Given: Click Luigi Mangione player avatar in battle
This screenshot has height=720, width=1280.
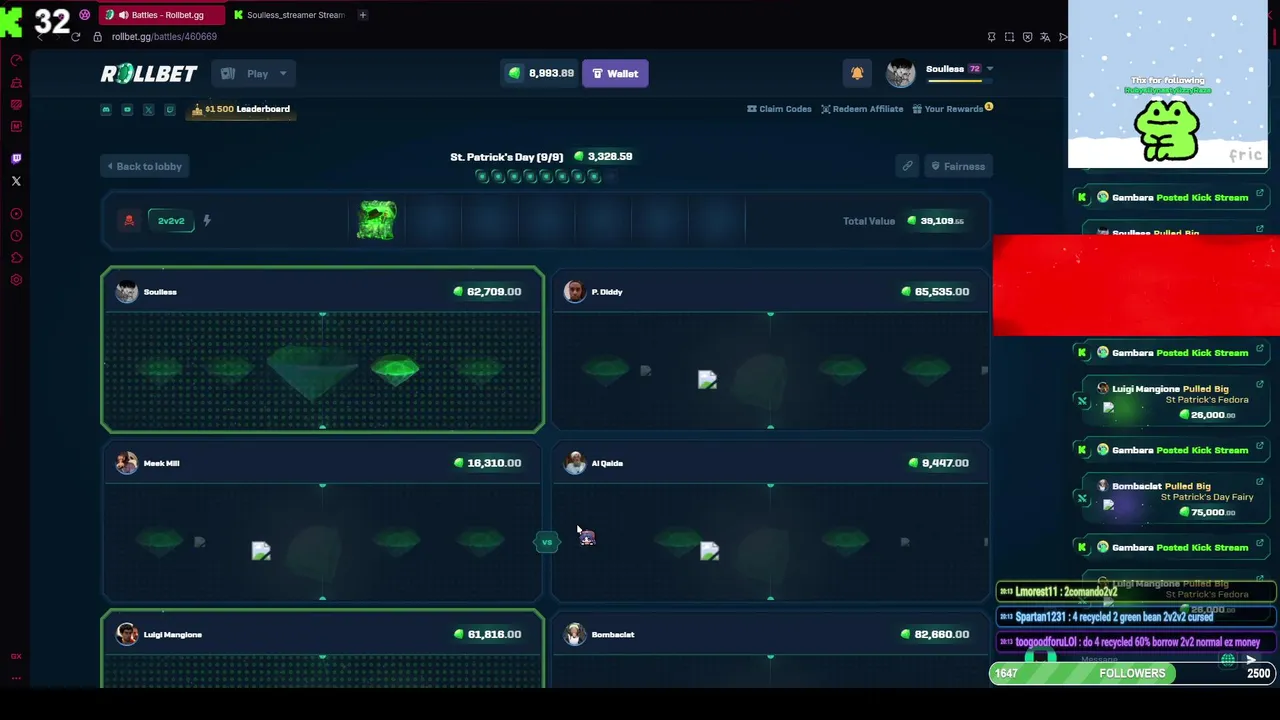Looking at the screenshot, I should pyautogui.click(x=127, y=634).
